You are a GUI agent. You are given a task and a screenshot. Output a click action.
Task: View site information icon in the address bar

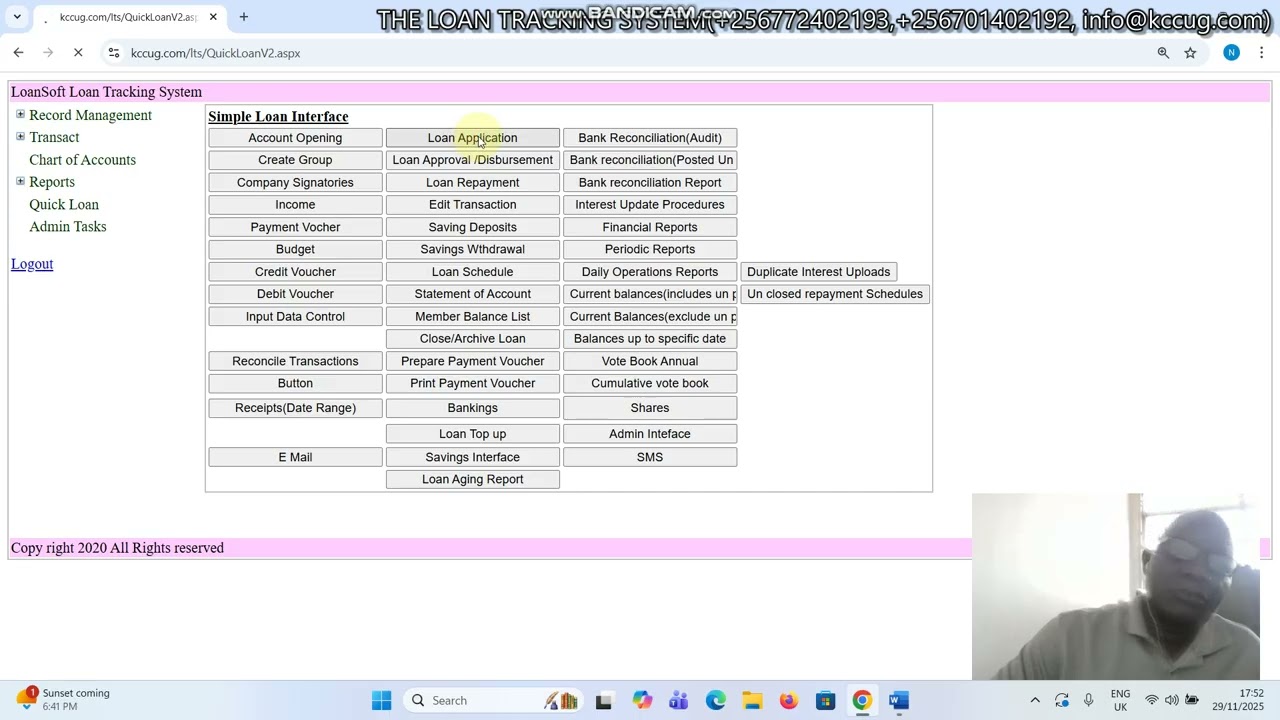coord(114,53)
